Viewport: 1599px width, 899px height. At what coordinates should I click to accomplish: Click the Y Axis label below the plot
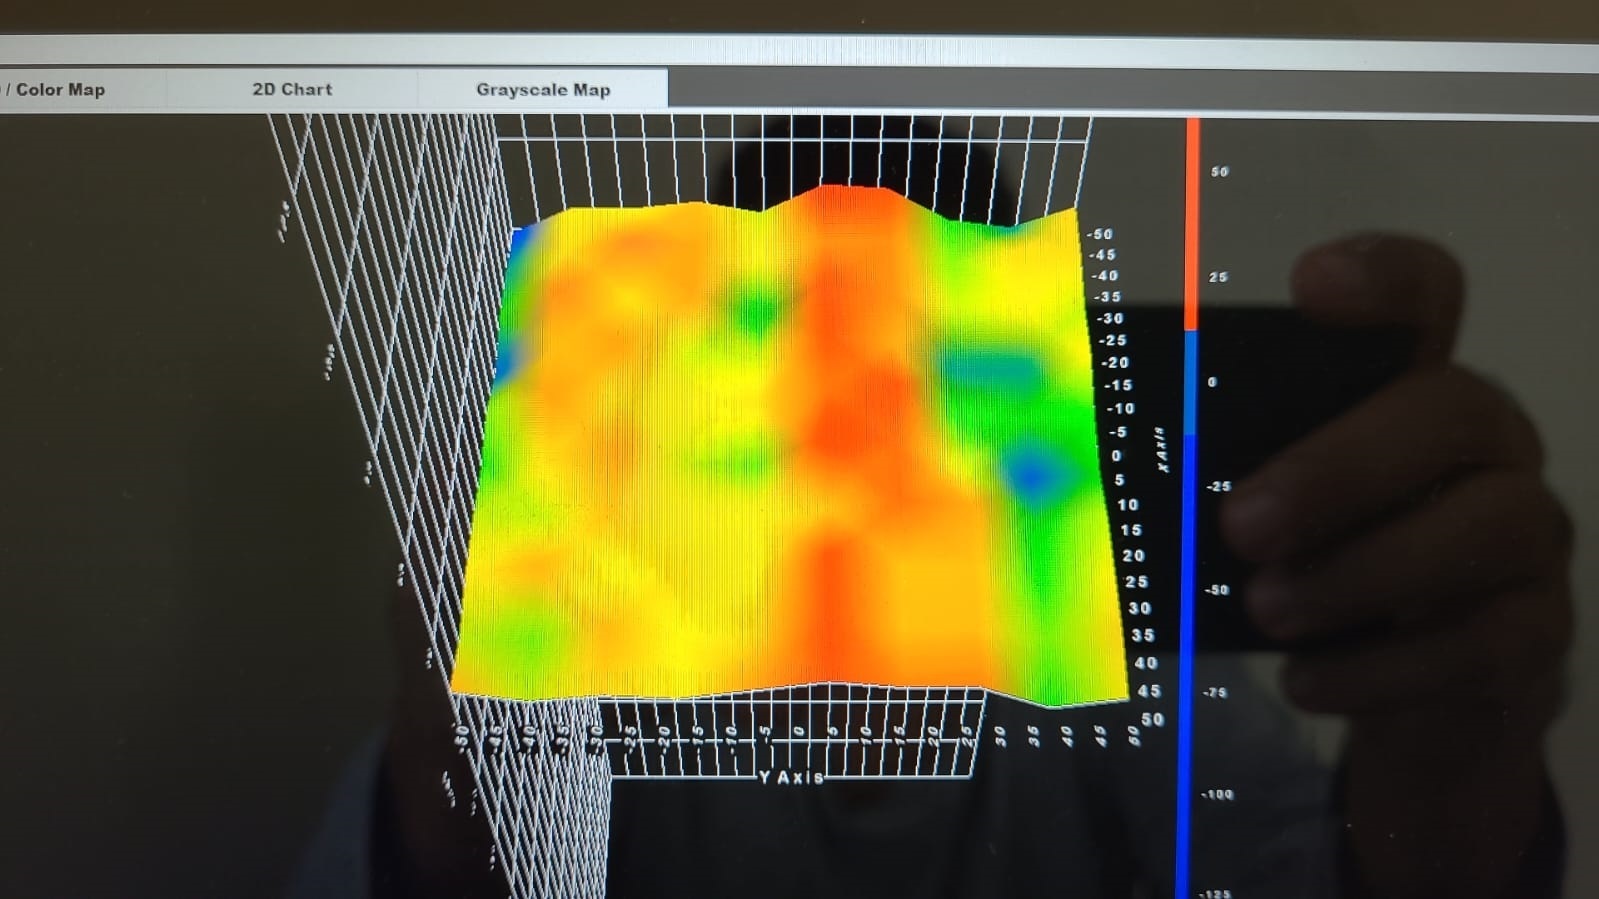790,777
